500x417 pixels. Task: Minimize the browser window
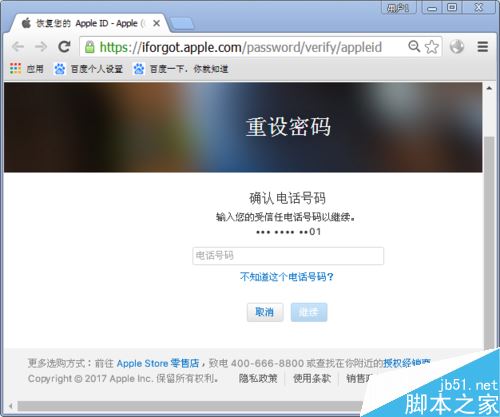432,8
